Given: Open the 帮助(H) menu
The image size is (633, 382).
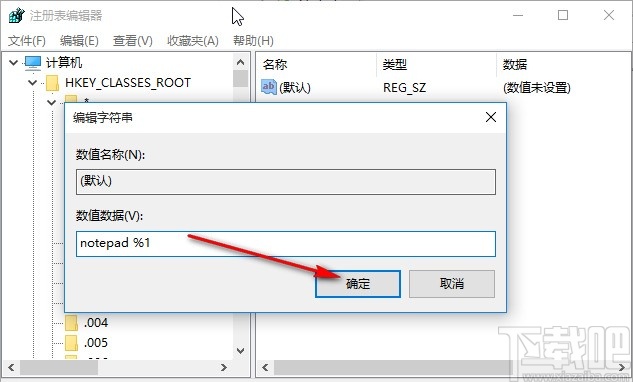Looking at the screenshot, I should (253, 41).
